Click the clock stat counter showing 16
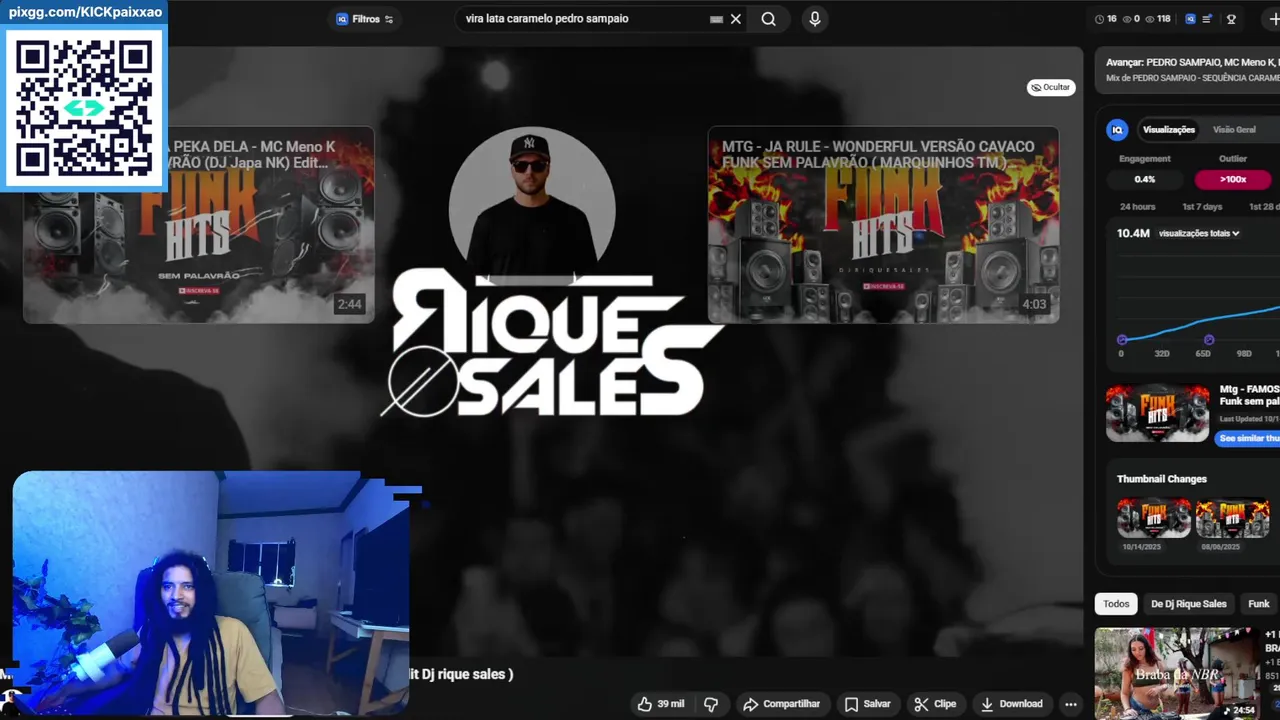 1106,19
